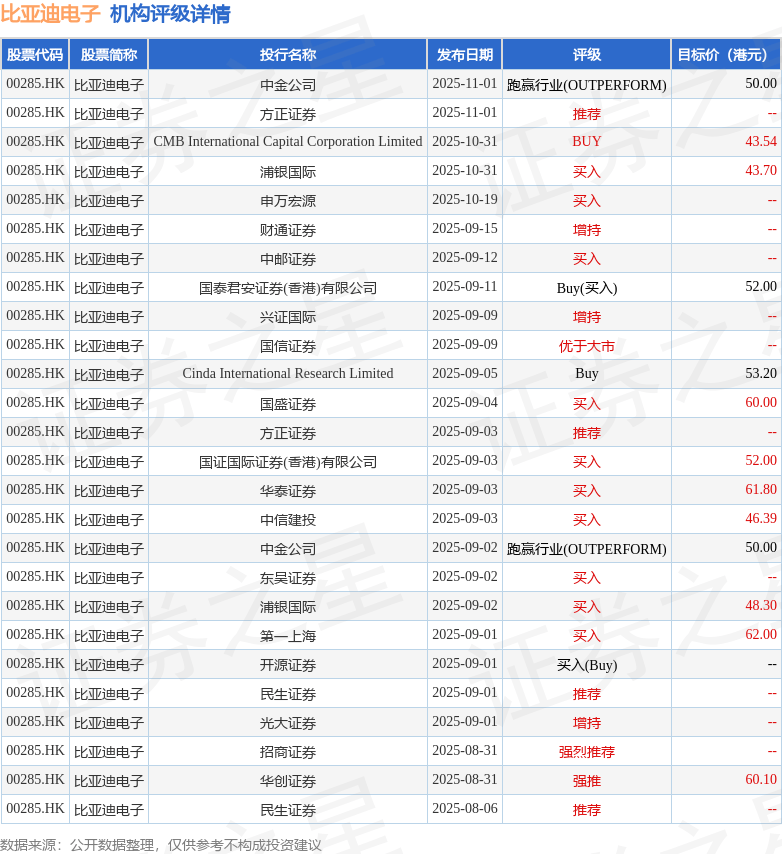This screenshot has width=782, height=854.
Task: Select 比亚迪电子 title text
Action: click(x=50, y=14)
